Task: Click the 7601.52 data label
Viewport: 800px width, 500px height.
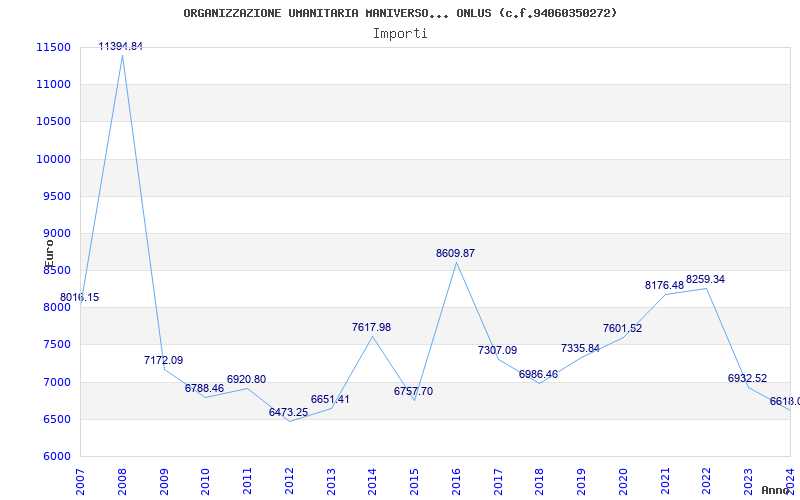Action: point(622,329)
